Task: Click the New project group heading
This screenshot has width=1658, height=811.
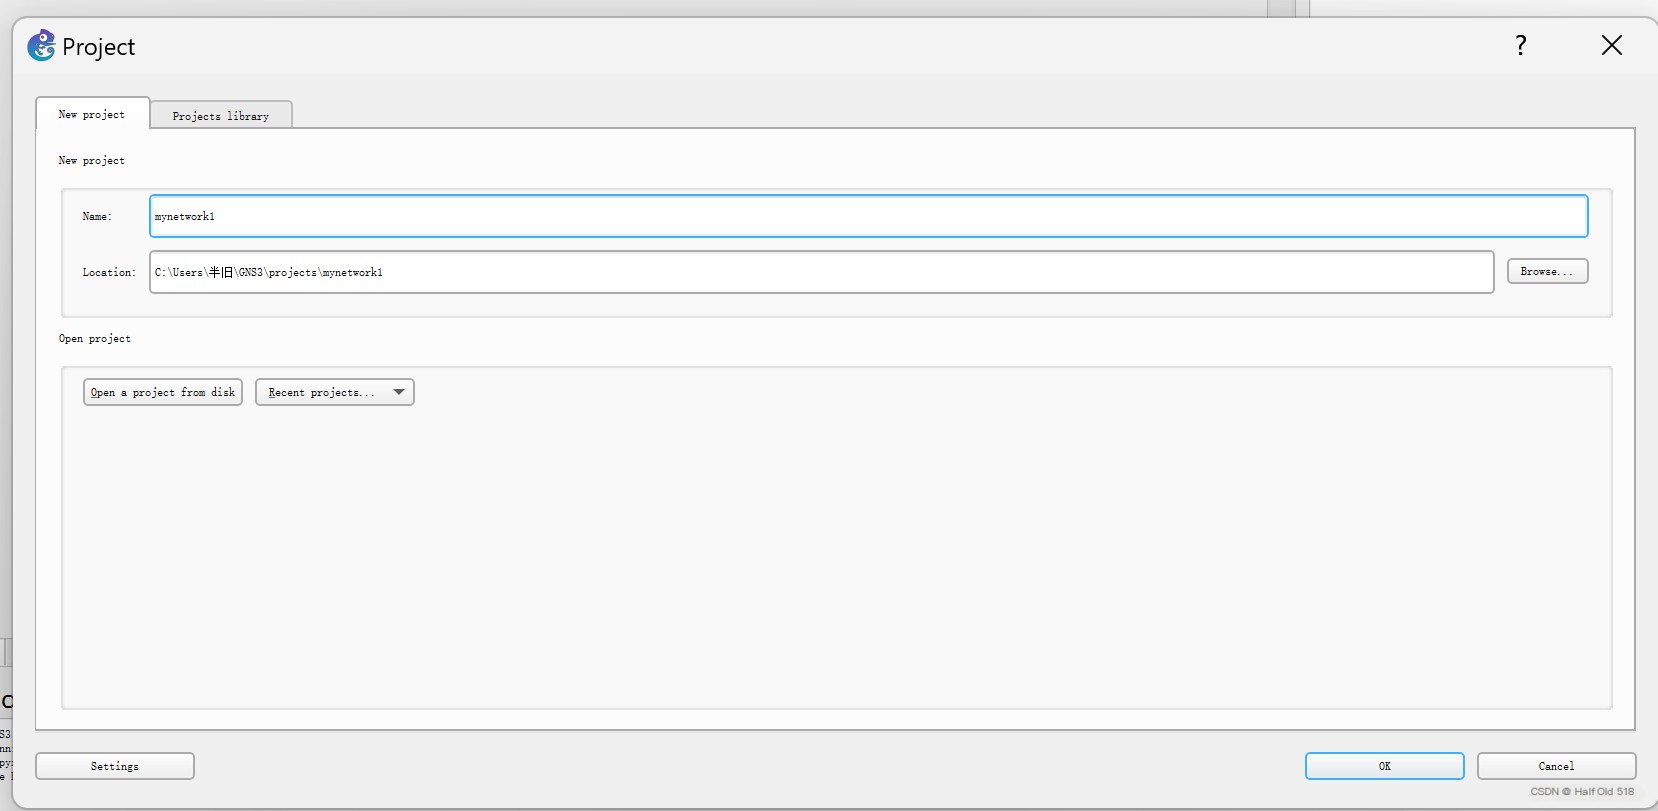Action: 92,160
